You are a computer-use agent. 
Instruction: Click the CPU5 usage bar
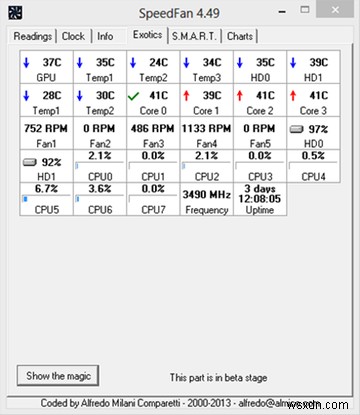pyautogui.click(x=46, y=199)
